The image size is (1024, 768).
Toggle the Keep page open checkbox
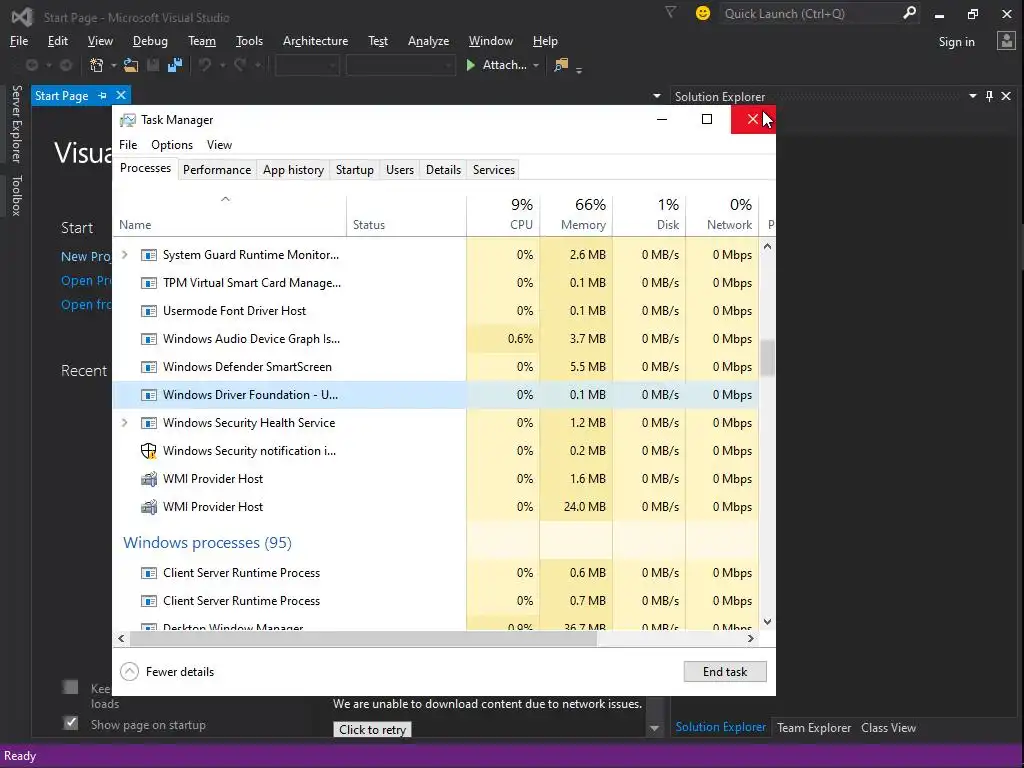71,687
